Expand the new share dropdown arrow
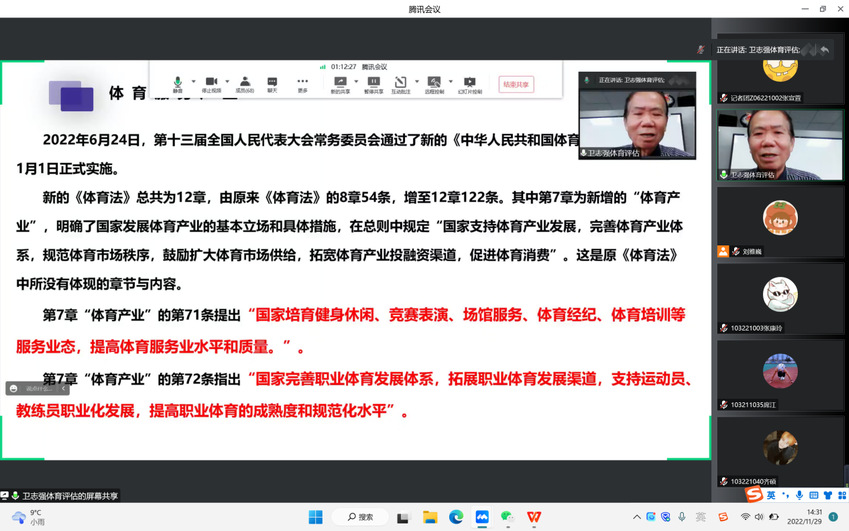 (x=355, y=82)
